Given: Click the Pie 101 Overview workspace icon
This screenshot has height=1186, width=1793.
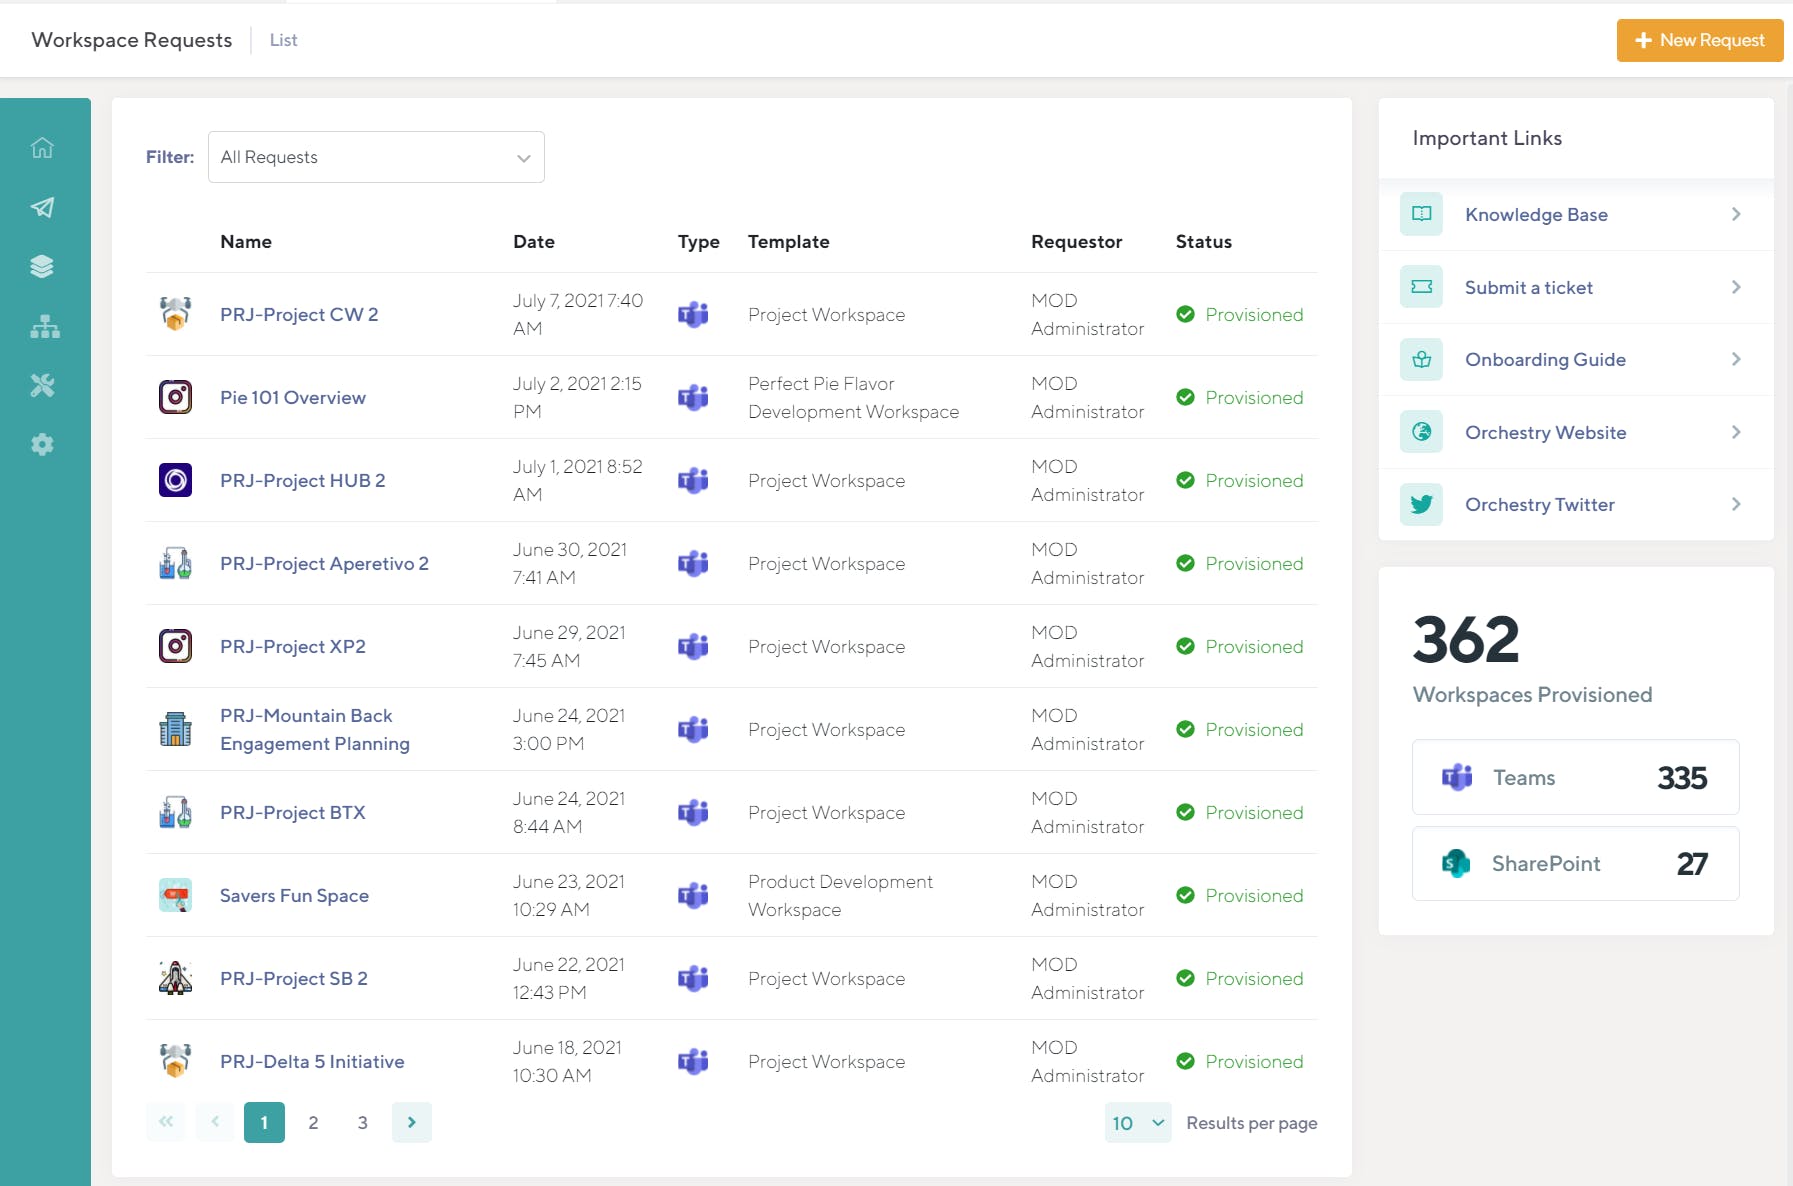Looking at the screenshot, I should [x=175, y=397].
